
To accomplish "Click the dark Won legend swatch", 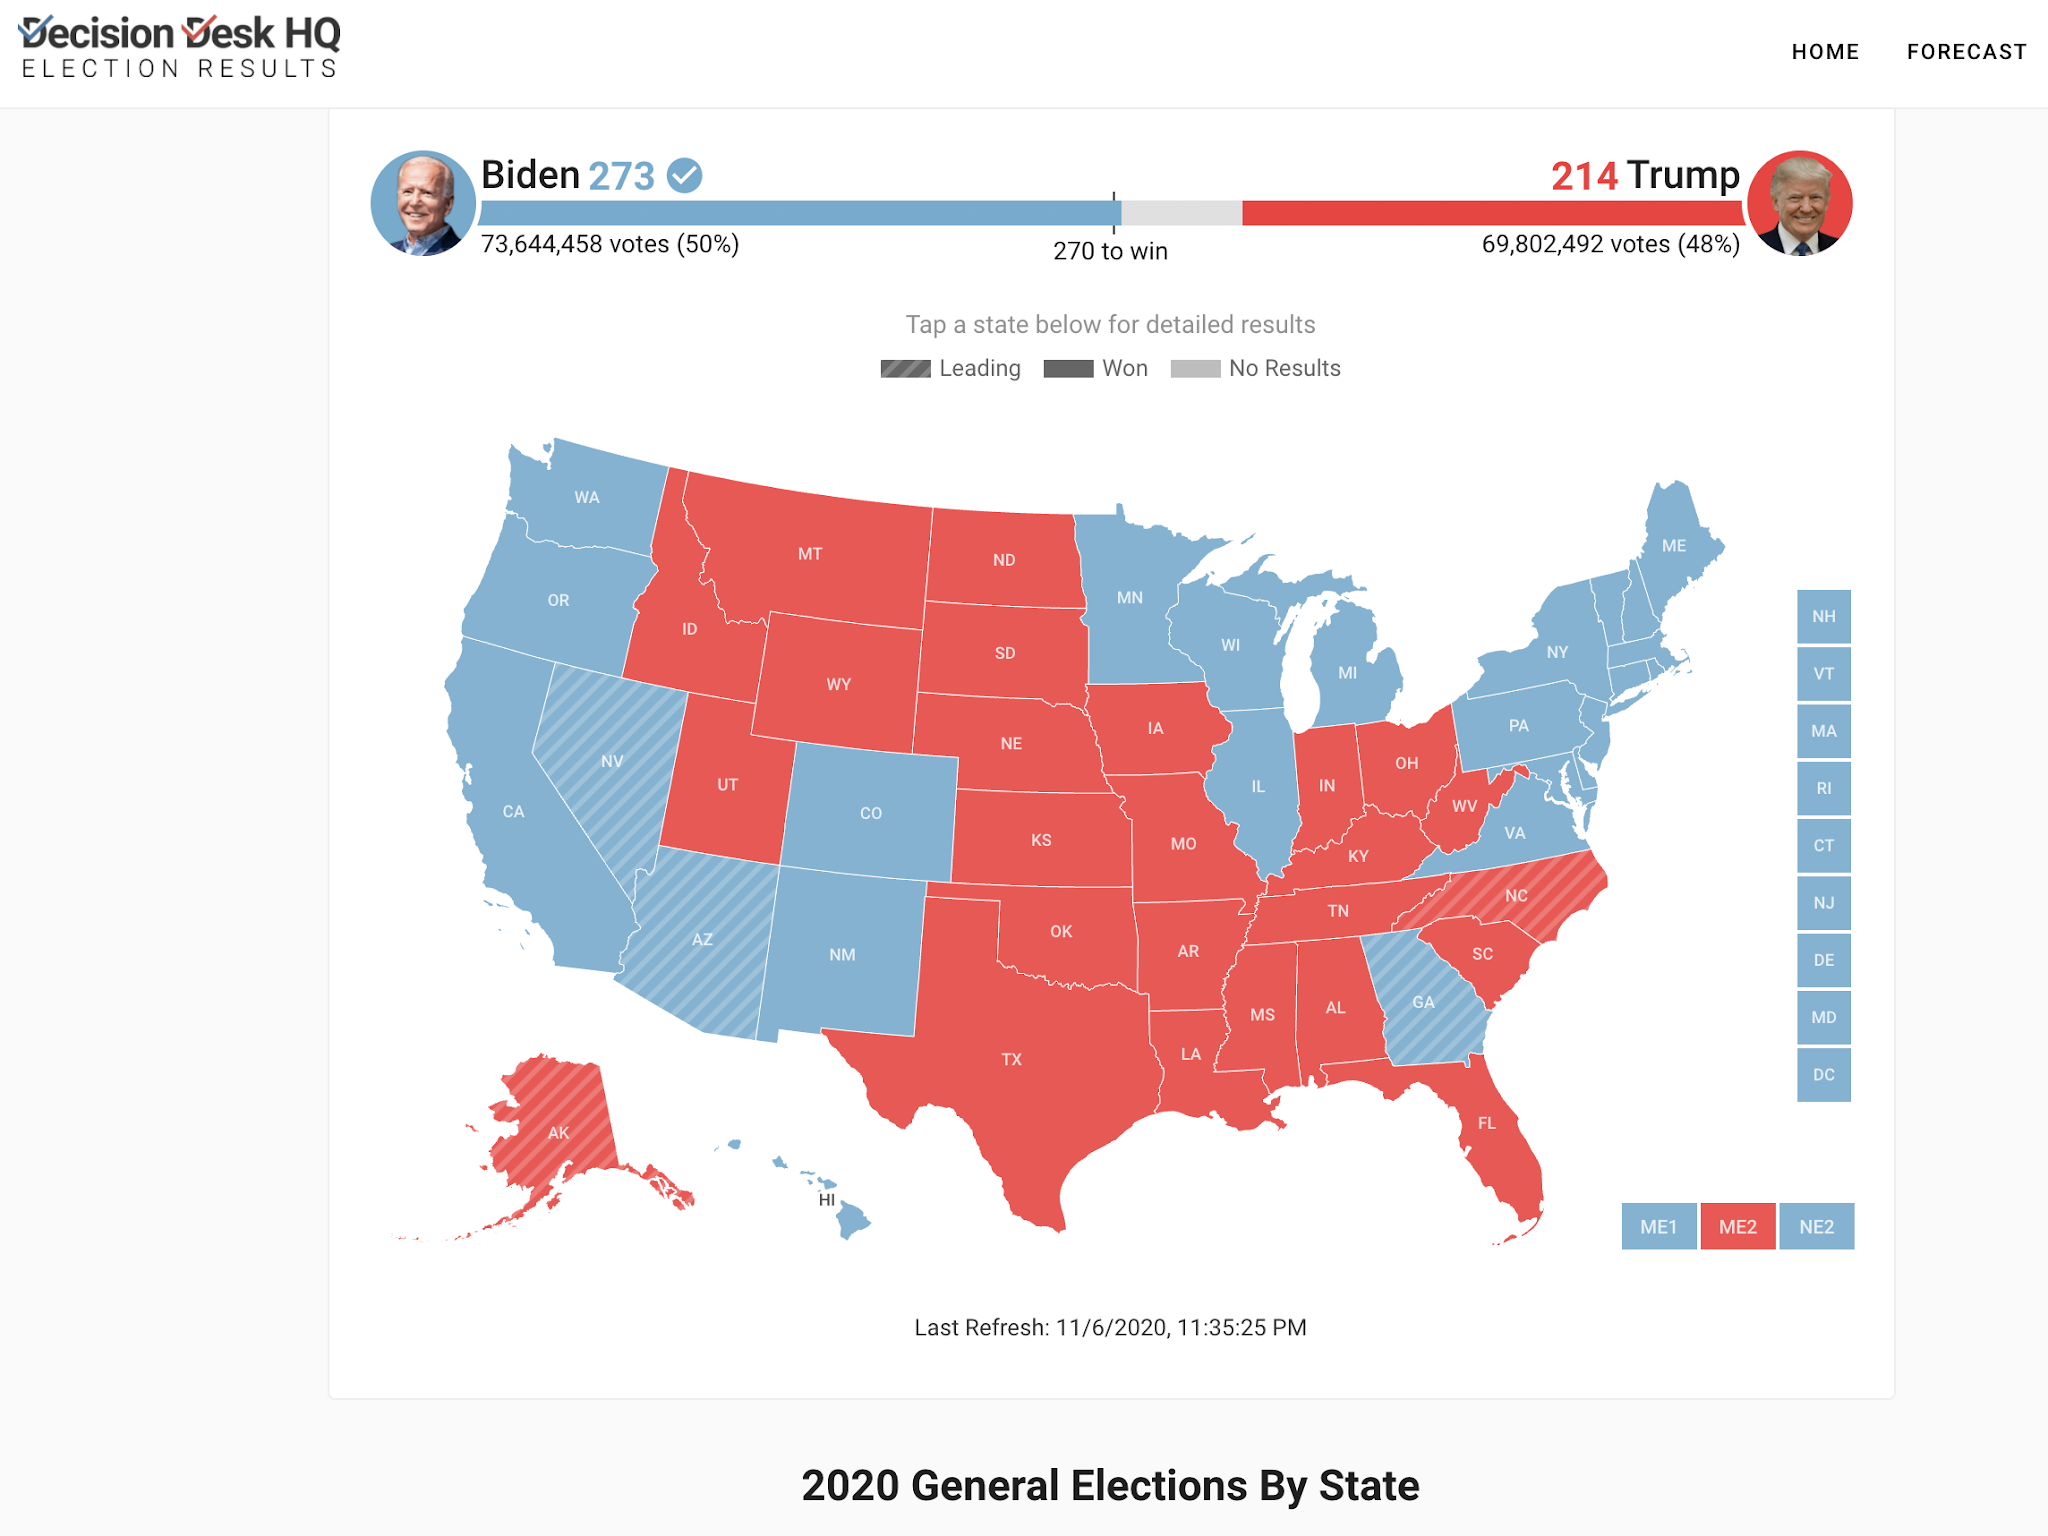I will [1068, 369].
